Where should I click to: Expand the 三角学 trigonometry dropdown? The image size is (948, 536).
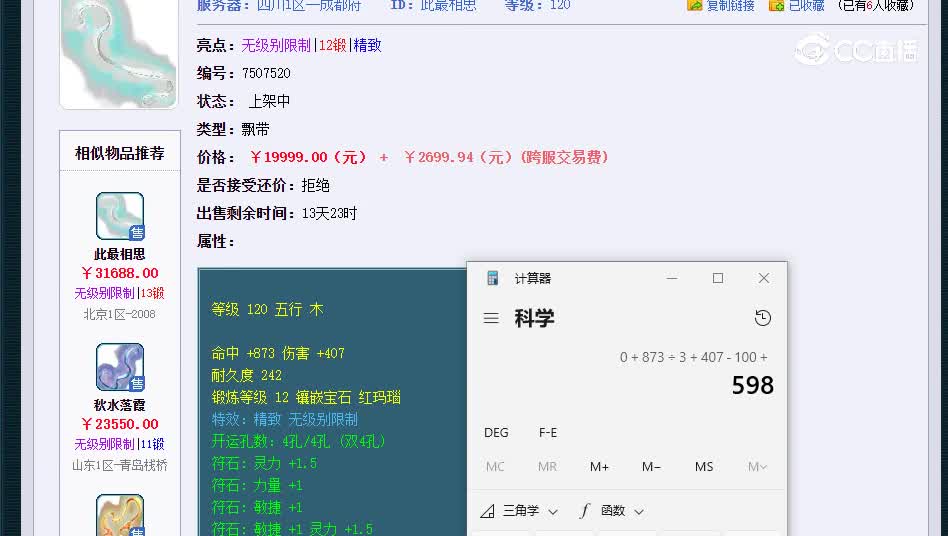tap(519, 511)
